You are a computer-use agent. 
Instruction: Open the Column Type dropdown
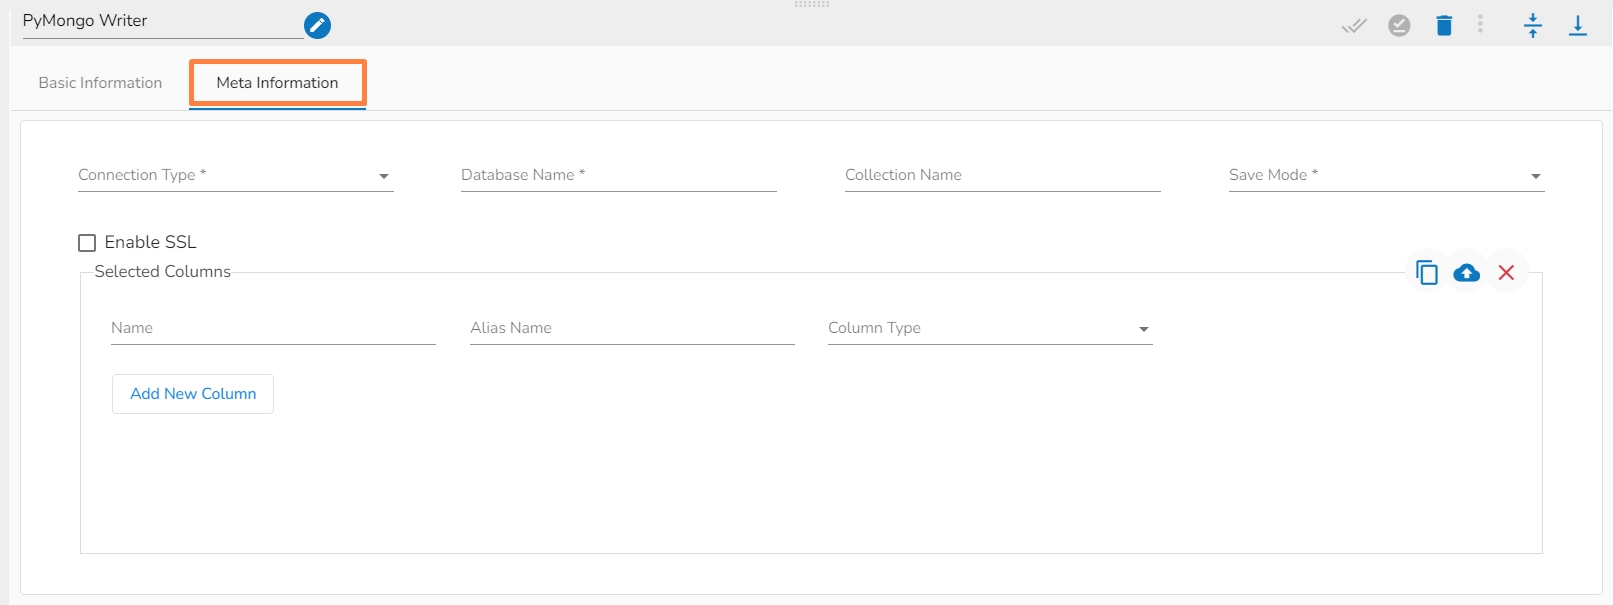click(990, 329)
